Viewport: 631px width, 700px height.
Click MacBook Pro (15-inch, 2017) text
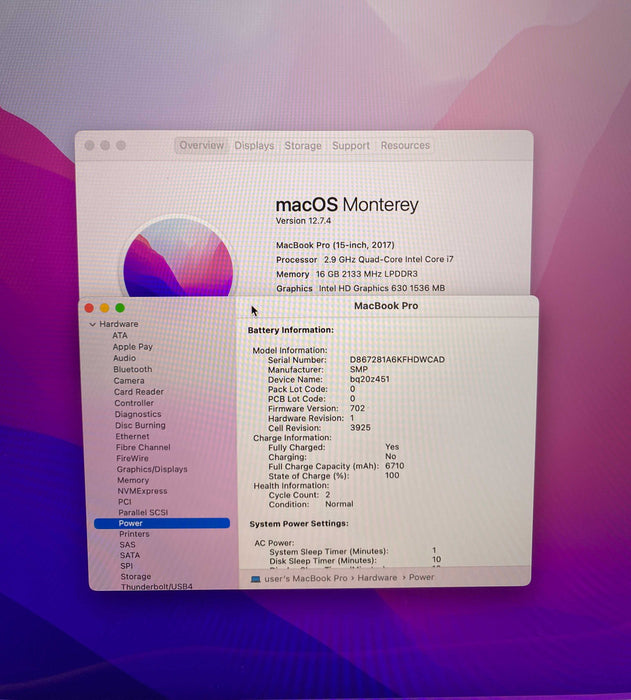click(335, 245)
